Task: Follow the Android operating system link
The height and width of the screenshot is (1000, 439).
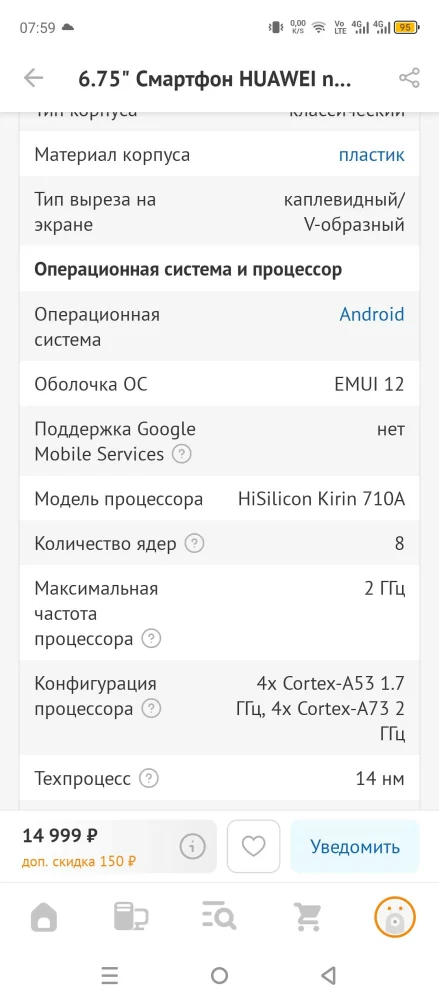Action: 371,314
